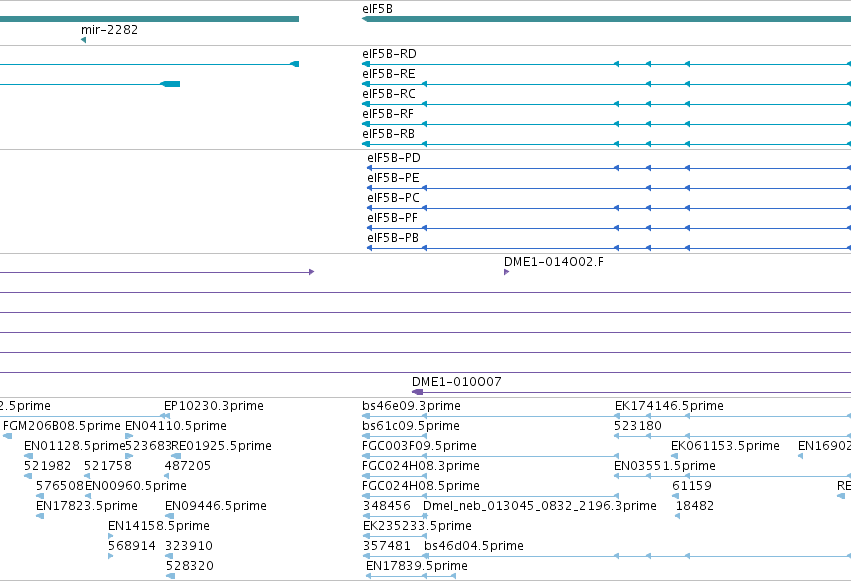Select EST EN09446.5prime
851x581 pixels.
point(216,506)
